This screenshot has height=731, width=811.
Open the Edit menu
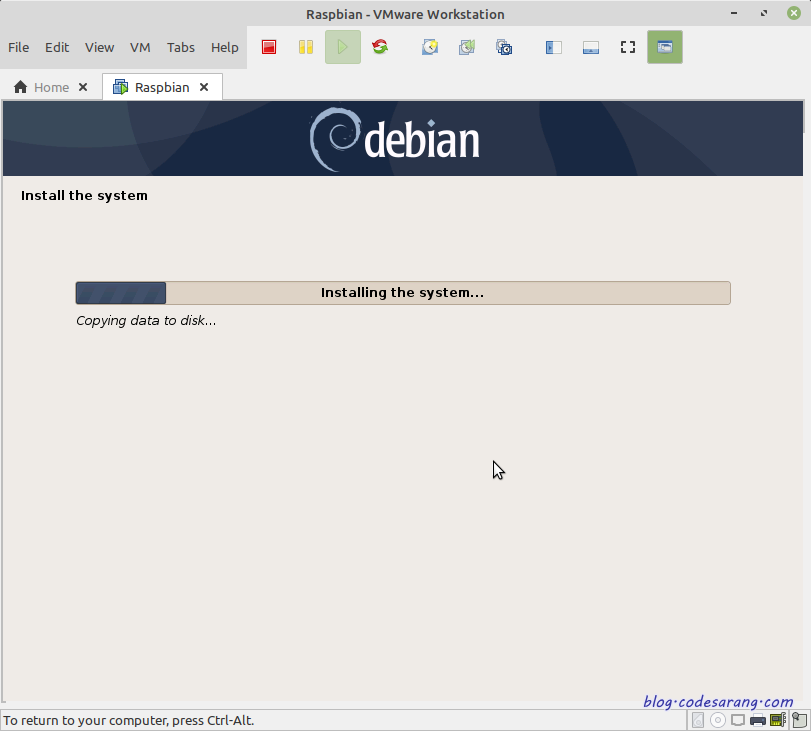[57, 48]
